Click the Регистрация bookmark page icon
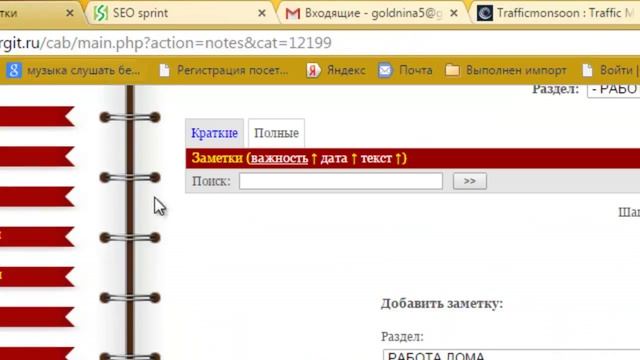Screen dimensions: 640x360 pos(164,70)
